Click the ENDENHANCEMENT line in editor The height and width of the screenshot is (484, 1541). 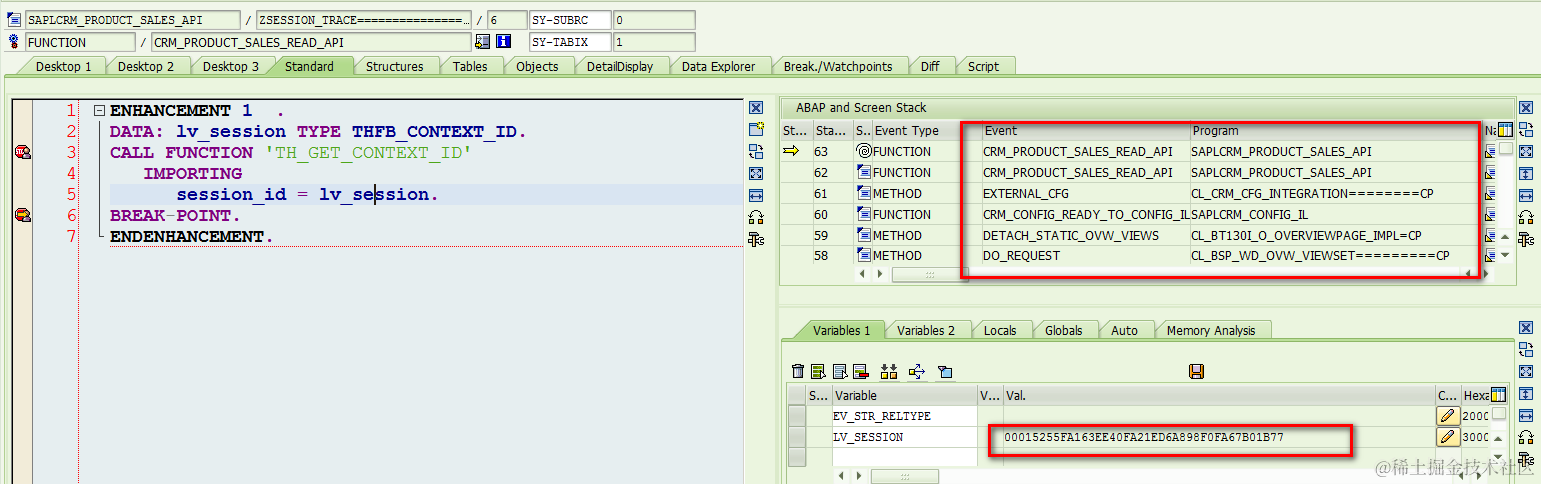click(191, 236)
